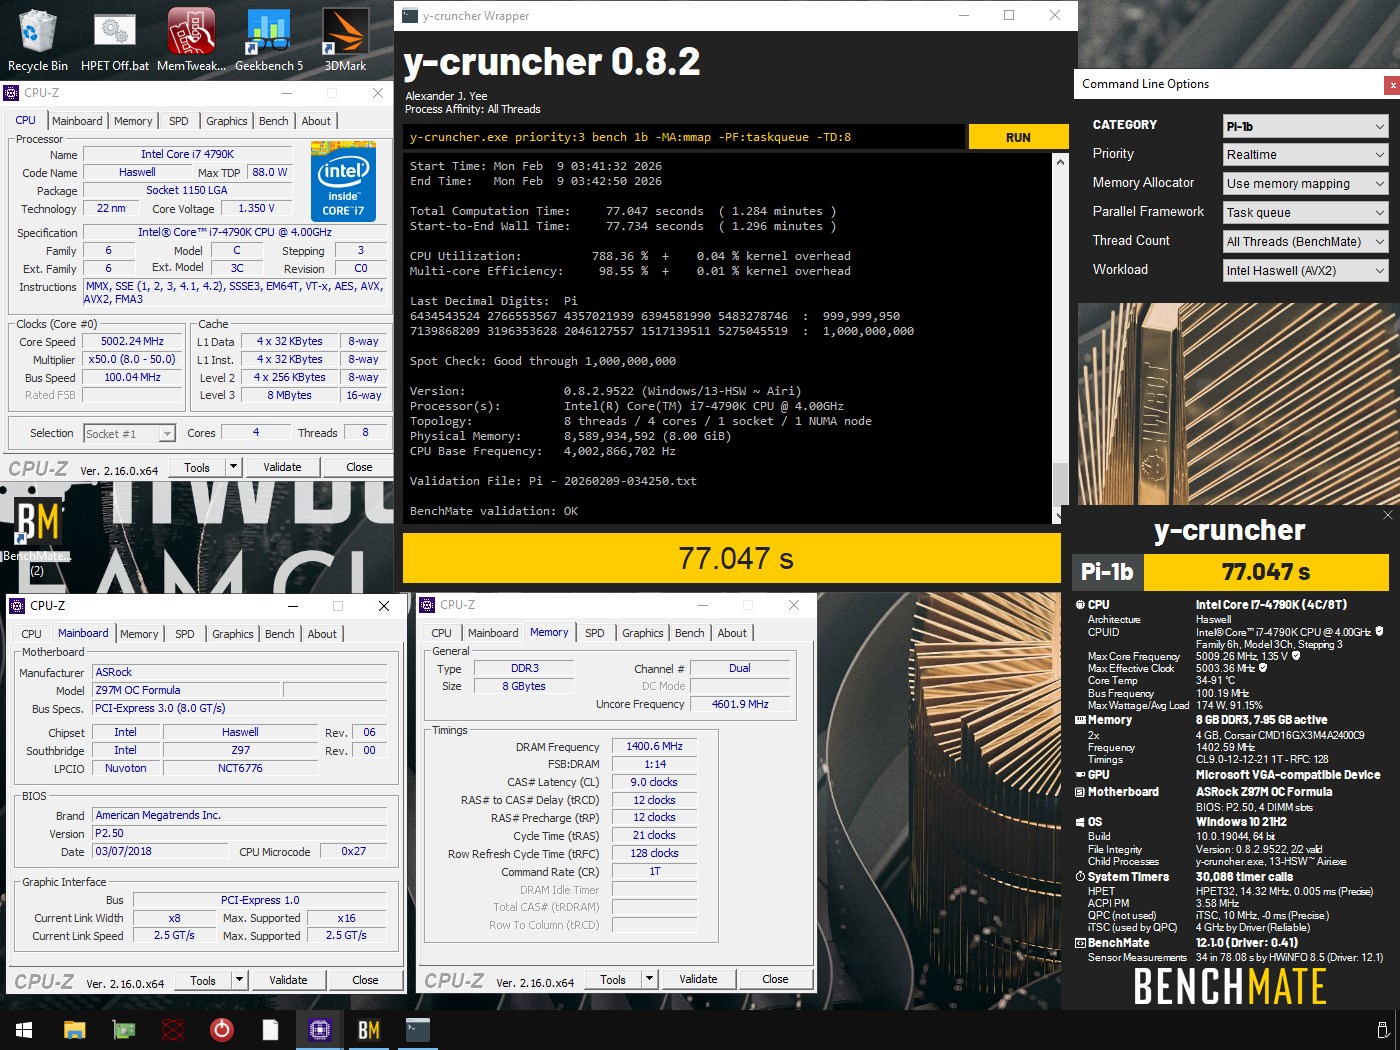Open Graphics tab in CPU-Z motherboard window
1400x1050 pixels.
pyautogui.click(x=233, y=634)
